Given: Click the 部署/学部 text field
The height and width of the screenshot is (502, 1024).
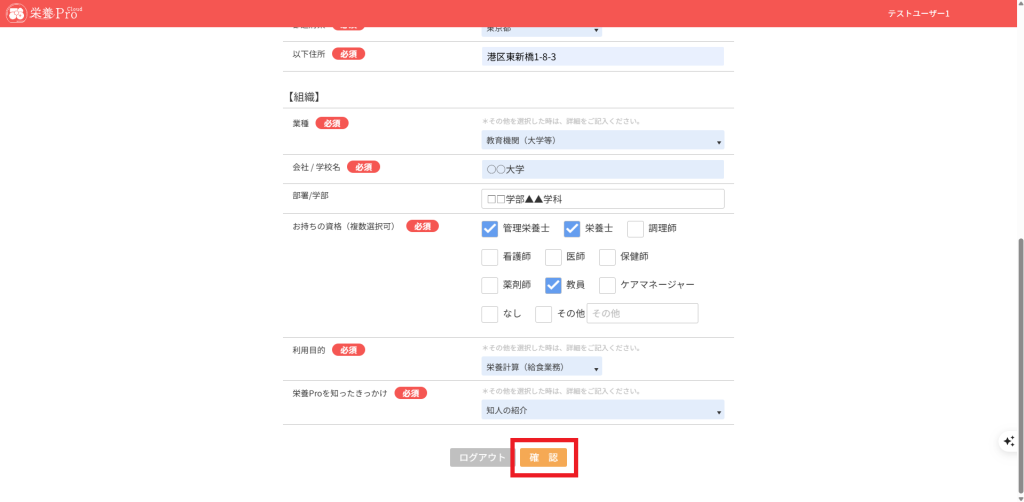Looking at the screenshot, I should [602, 199].
